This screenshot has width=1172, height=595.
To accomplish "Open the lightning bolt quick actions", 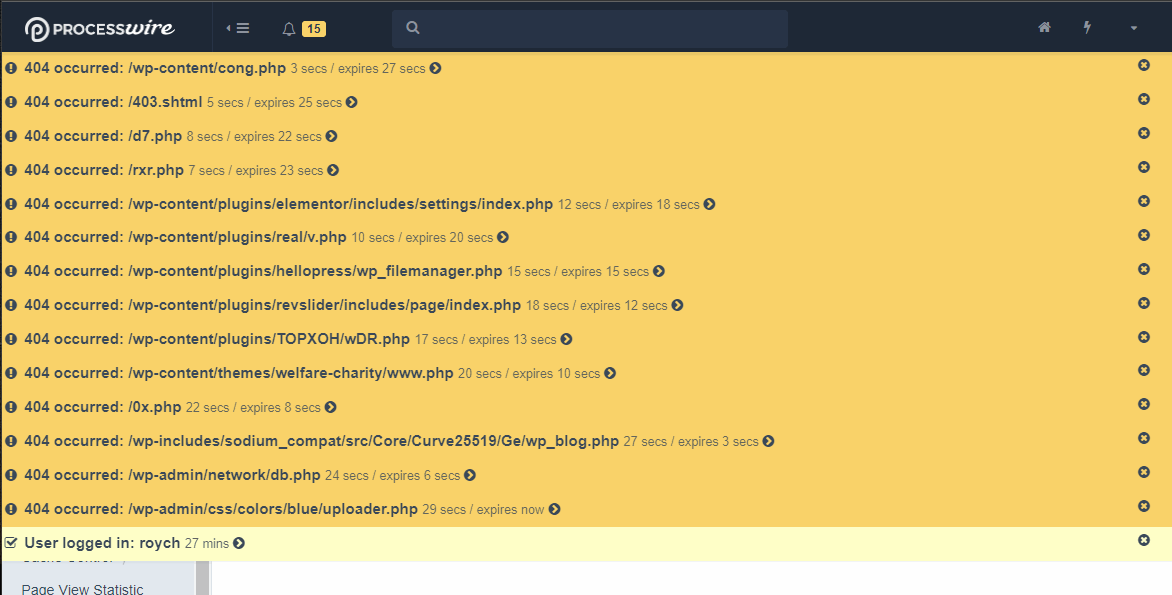I will pyautogui.click(x=1088, y=28).
